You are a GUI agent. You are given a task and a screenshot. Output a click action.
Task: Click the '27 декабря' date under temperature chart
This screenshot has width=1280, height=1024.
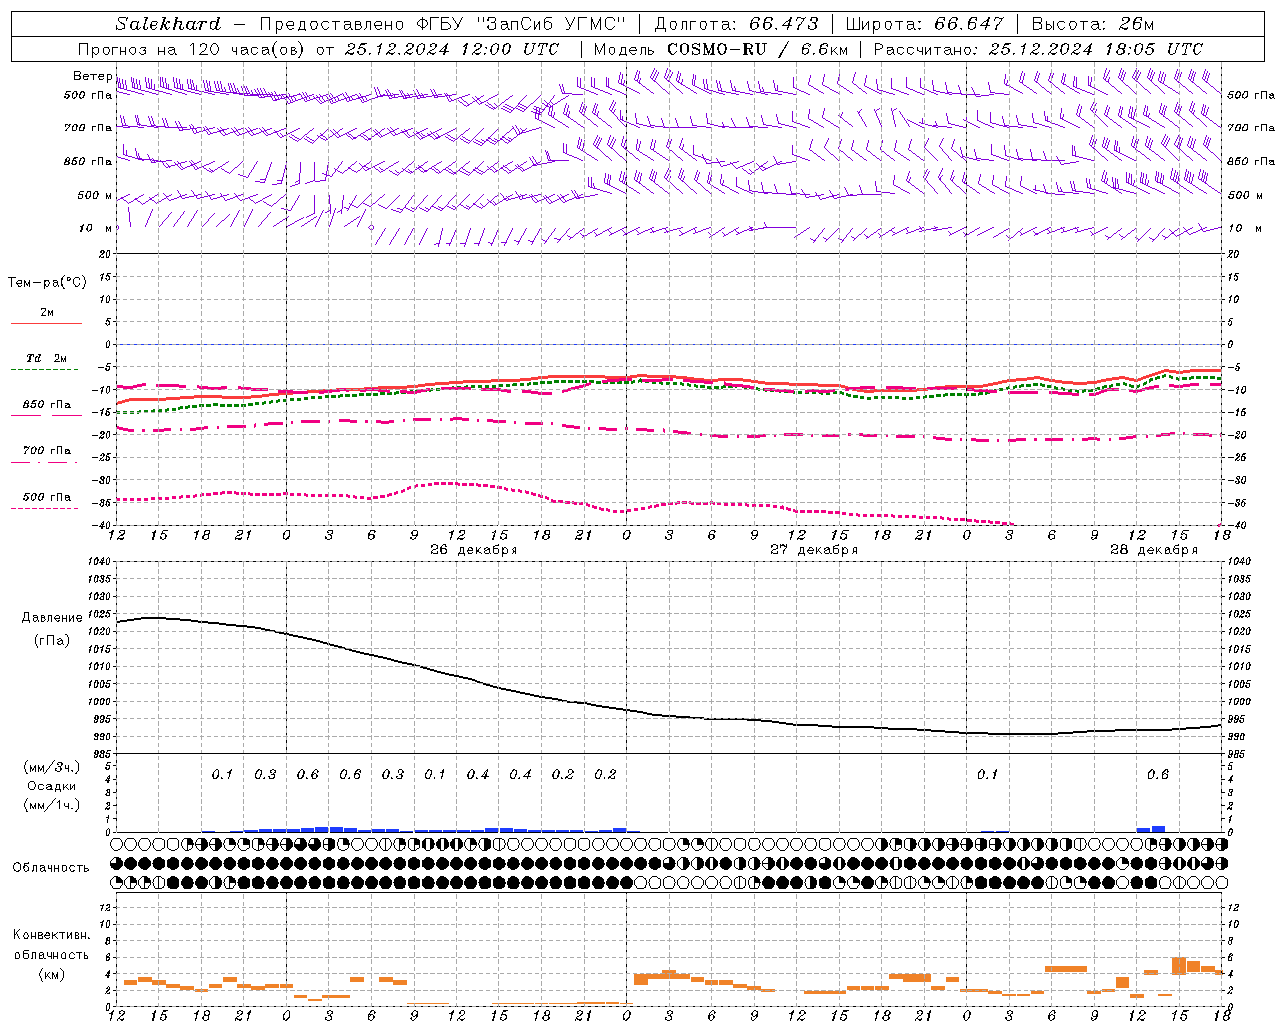[x=813, y=550]
